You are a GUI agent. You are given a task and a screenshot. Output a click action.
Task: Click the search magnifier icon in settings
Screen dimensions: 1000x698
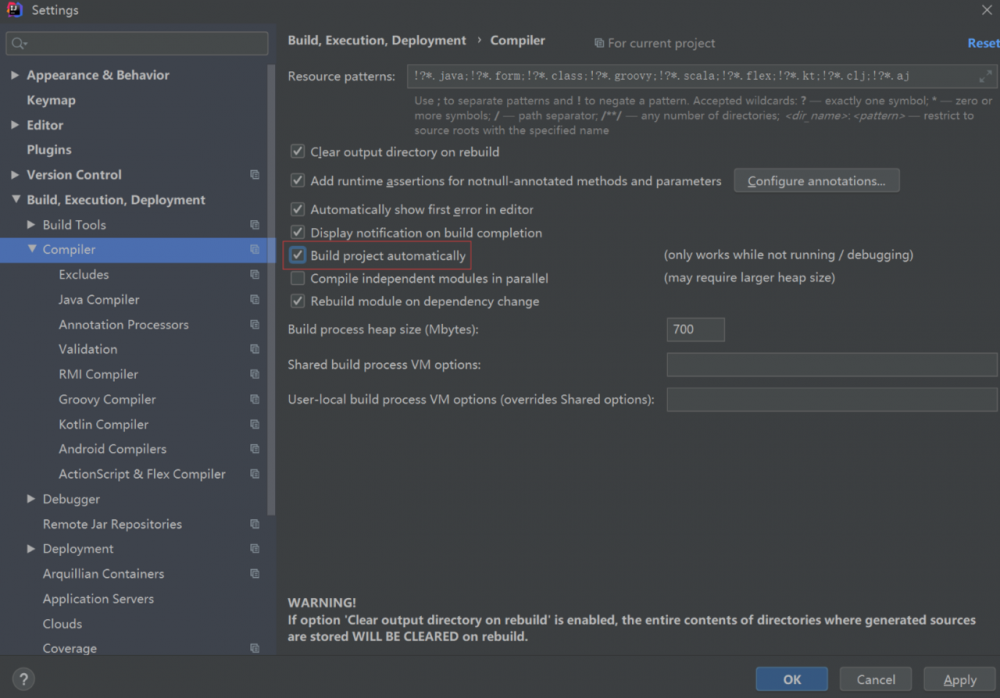point(19,43)
